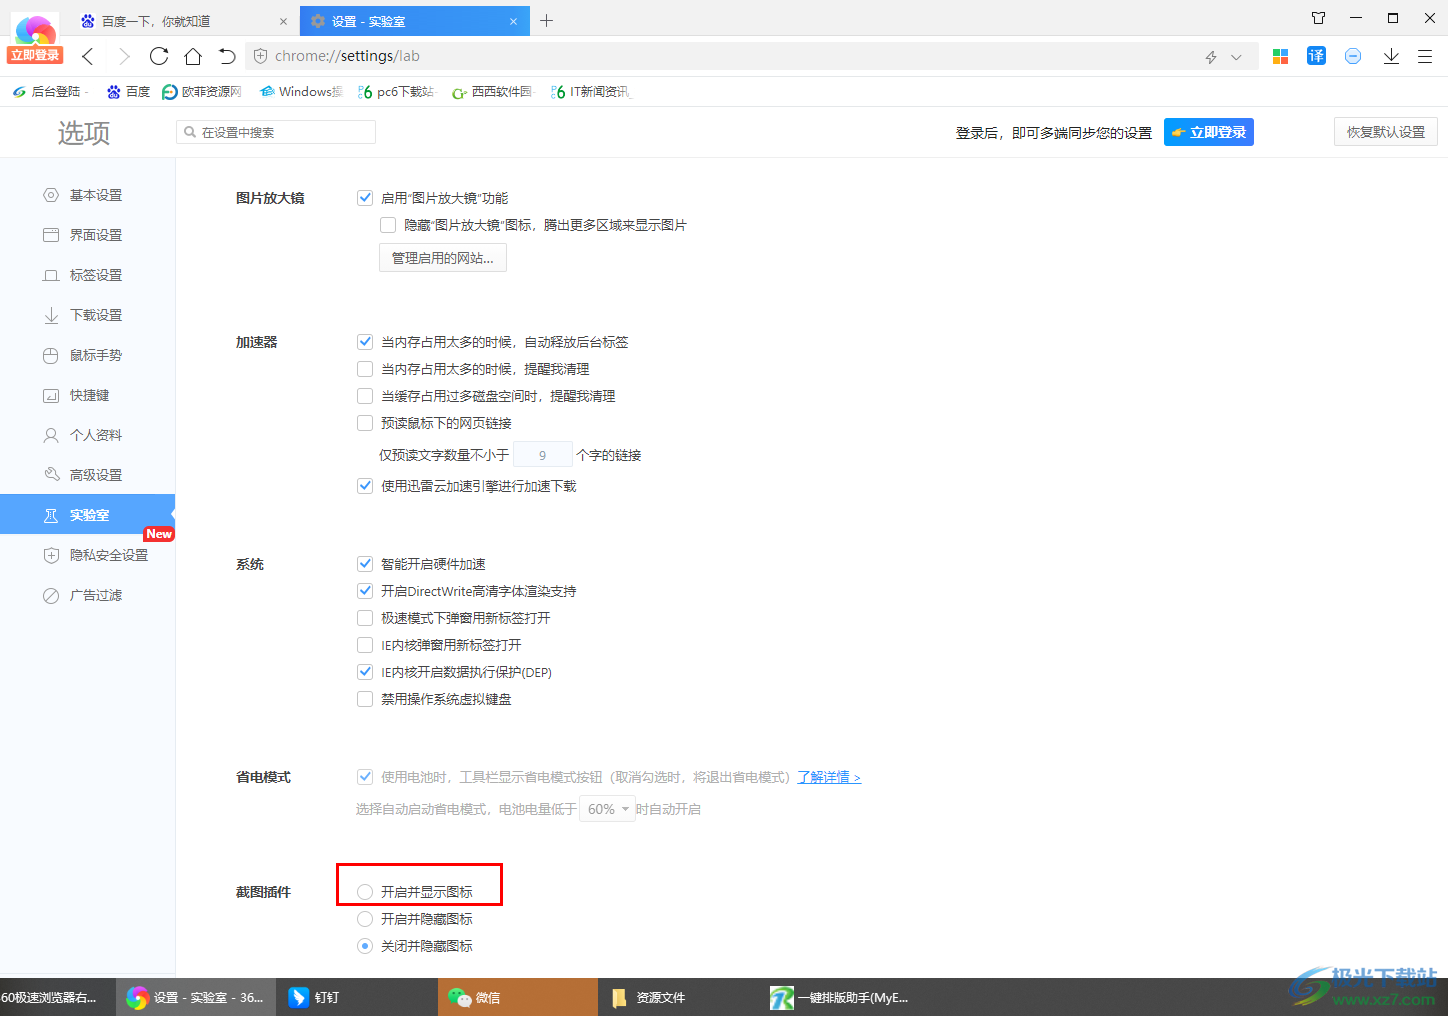
Task: Select 关闭并隐藏图标 radio button
Action: [365, 946]
